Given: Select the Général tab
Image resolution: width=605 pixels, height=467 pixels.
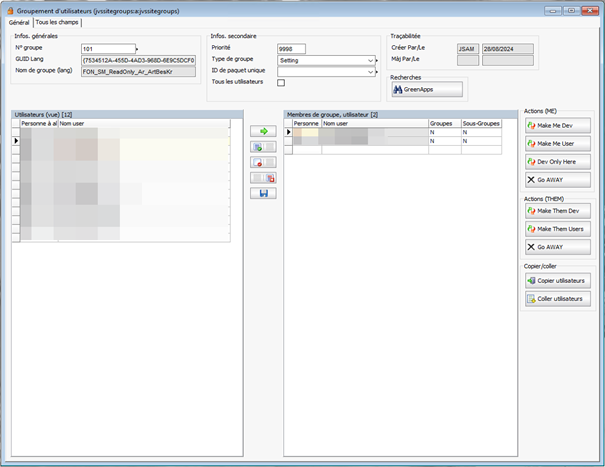Looking at the screenshot, I should pos(19,22).
